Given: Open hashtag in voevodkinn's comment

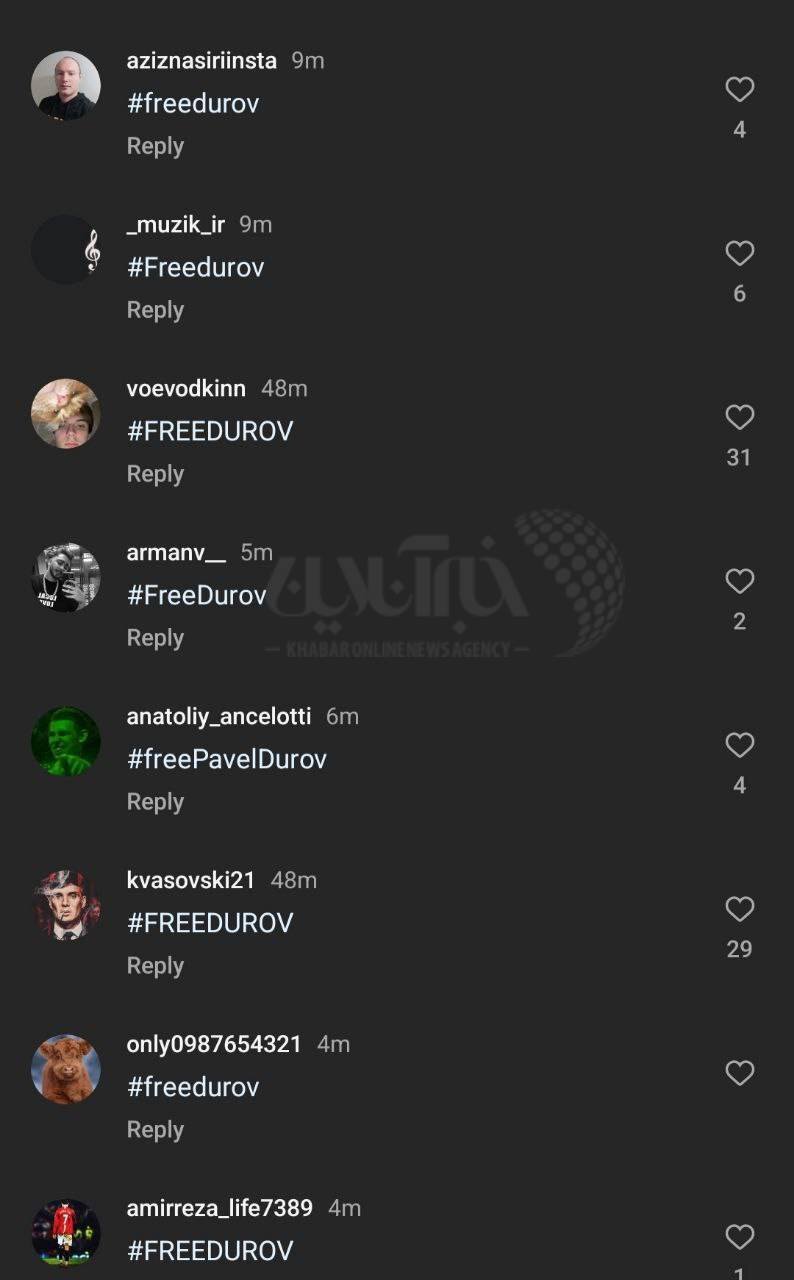Looking at the screenshot, I should 210,431.
